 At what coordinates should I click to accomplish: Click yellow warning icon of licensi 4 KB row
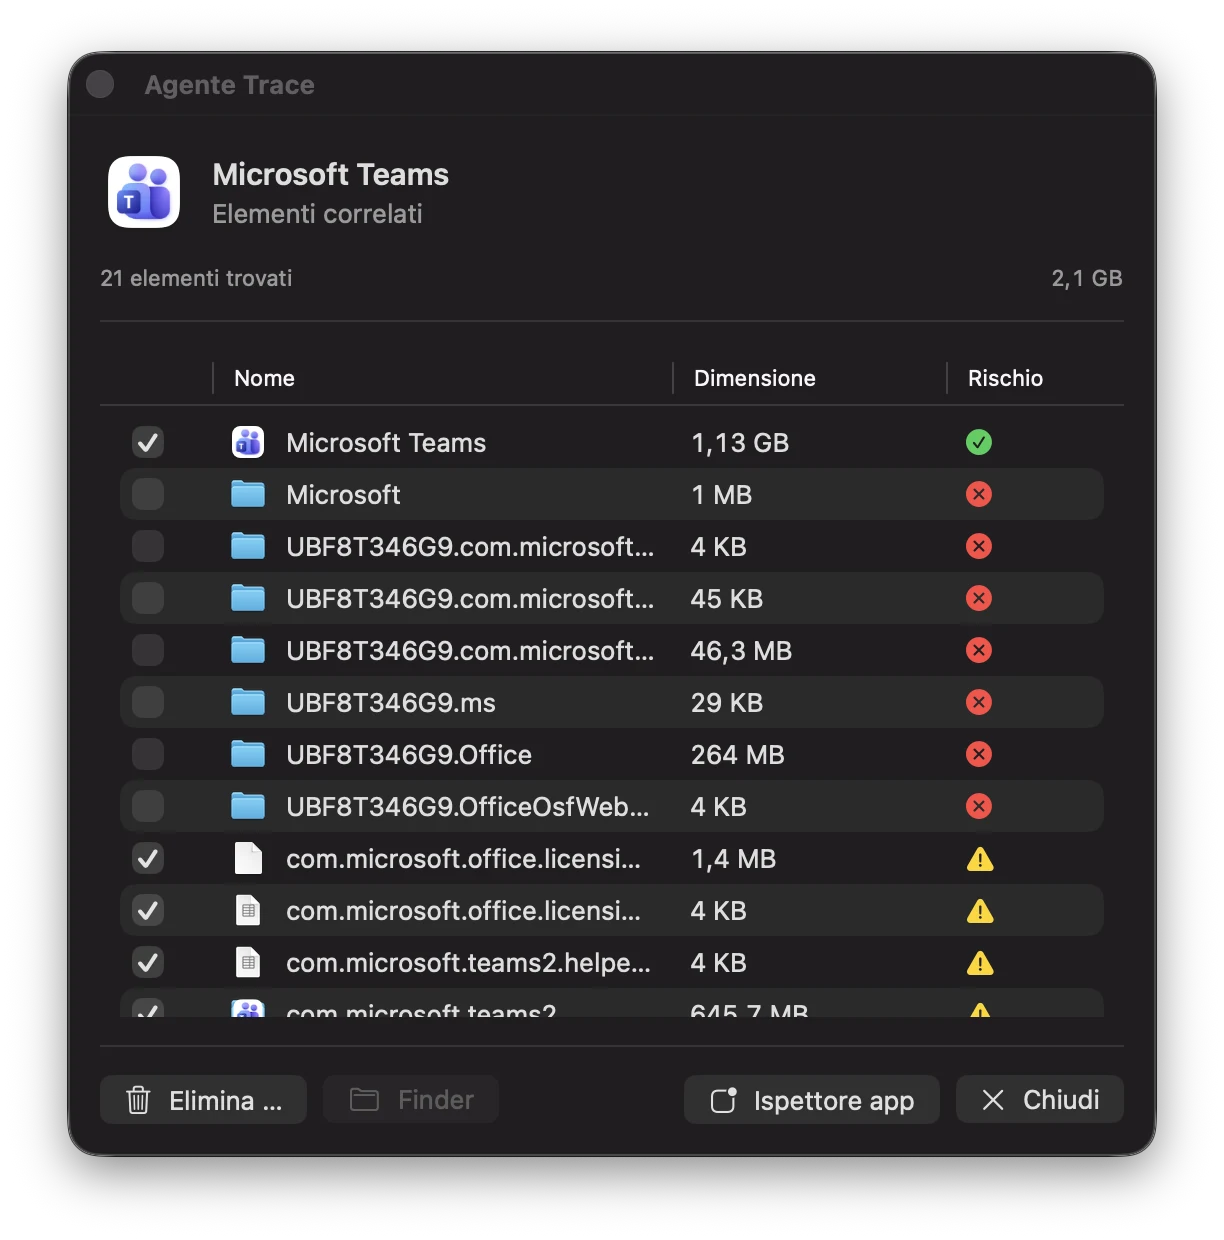980,911
